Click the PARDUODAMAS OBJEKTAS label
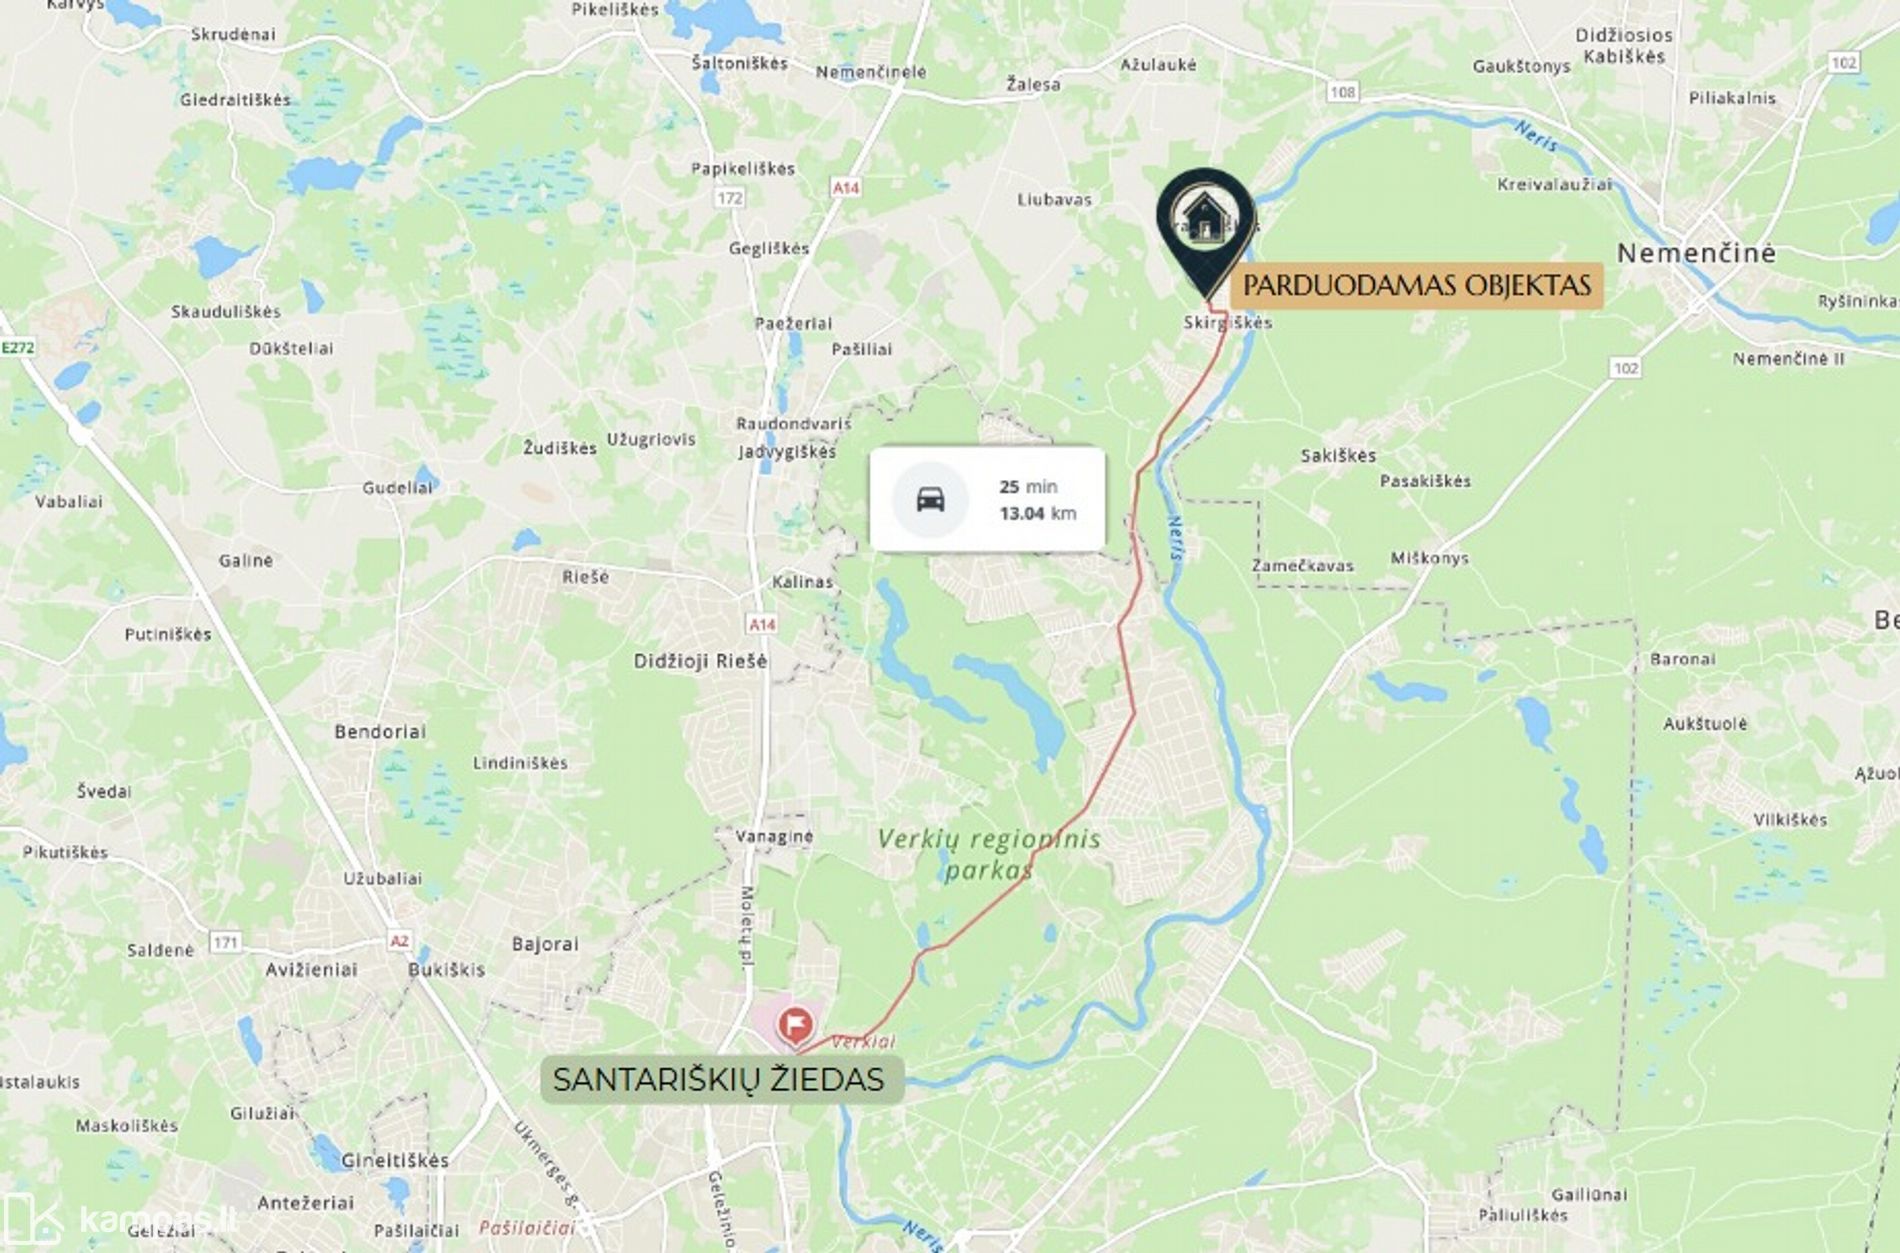 1416,285
